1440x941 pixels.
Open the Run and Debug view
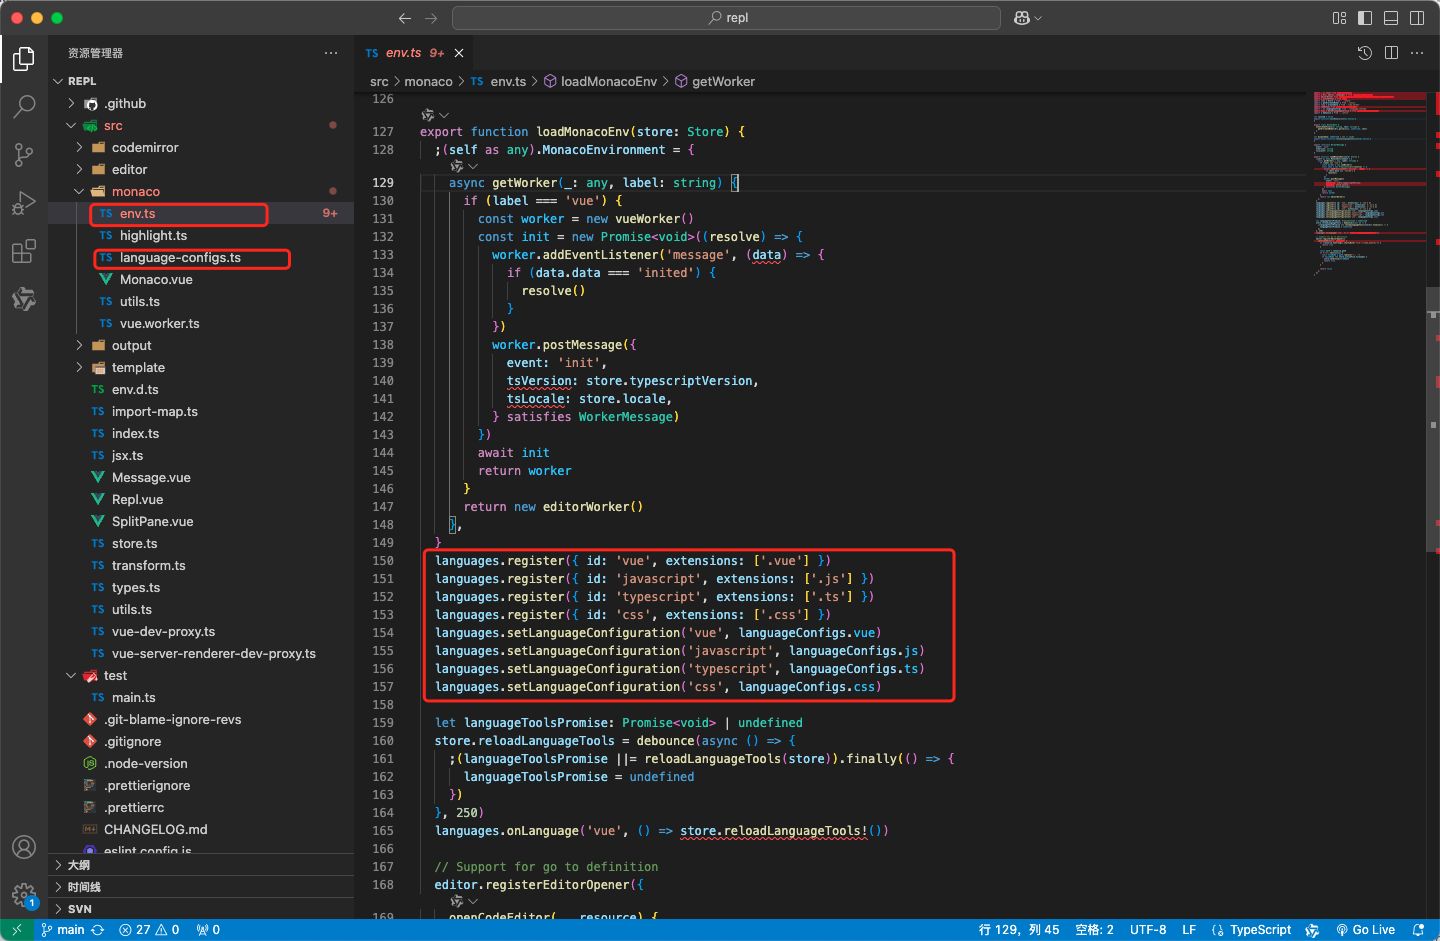(24, 203)
